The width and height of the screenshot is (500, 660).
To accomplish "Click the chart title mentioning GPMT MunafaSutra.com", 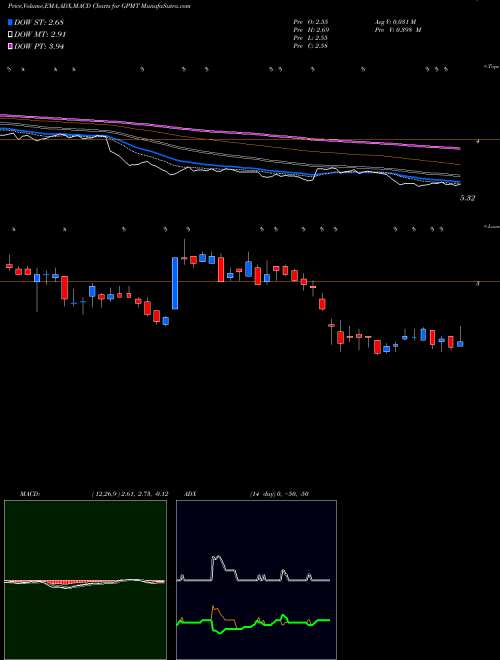I will coord(99,7).
